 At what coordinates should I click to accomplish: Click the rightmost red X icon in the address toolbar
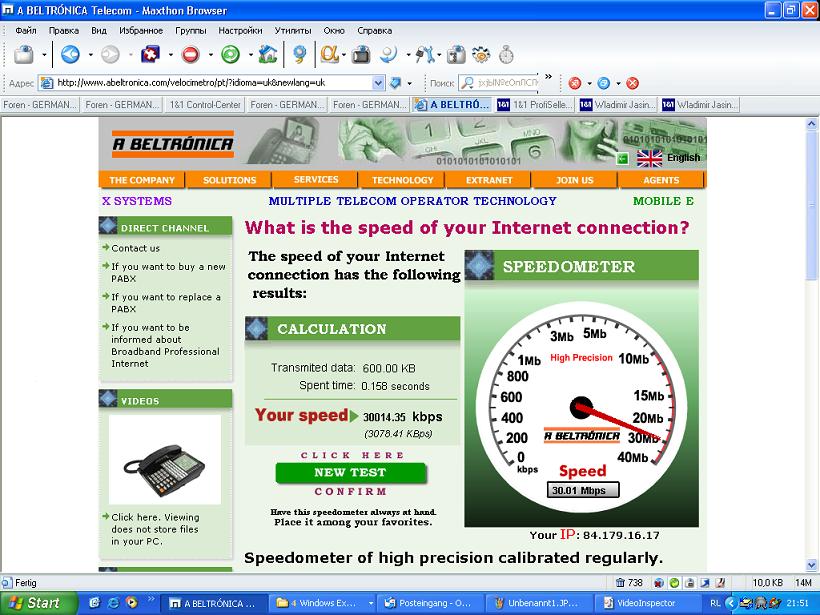pyautogui.click(x=632, y=83)
